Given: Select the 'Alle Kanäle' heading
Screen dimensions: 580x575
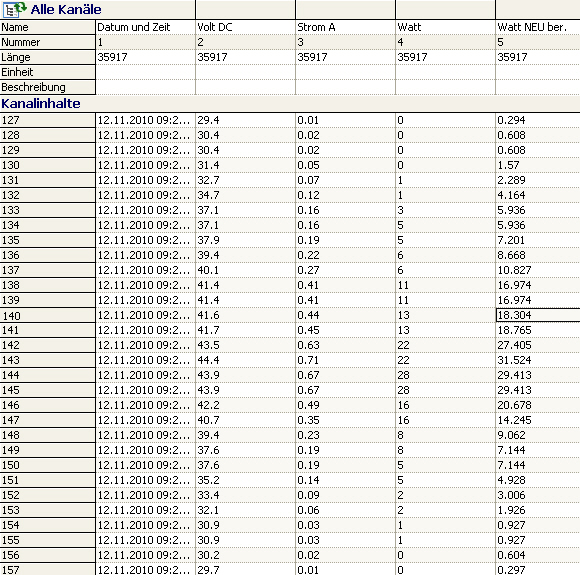Looking at the screenshot, I should point(65,10).
